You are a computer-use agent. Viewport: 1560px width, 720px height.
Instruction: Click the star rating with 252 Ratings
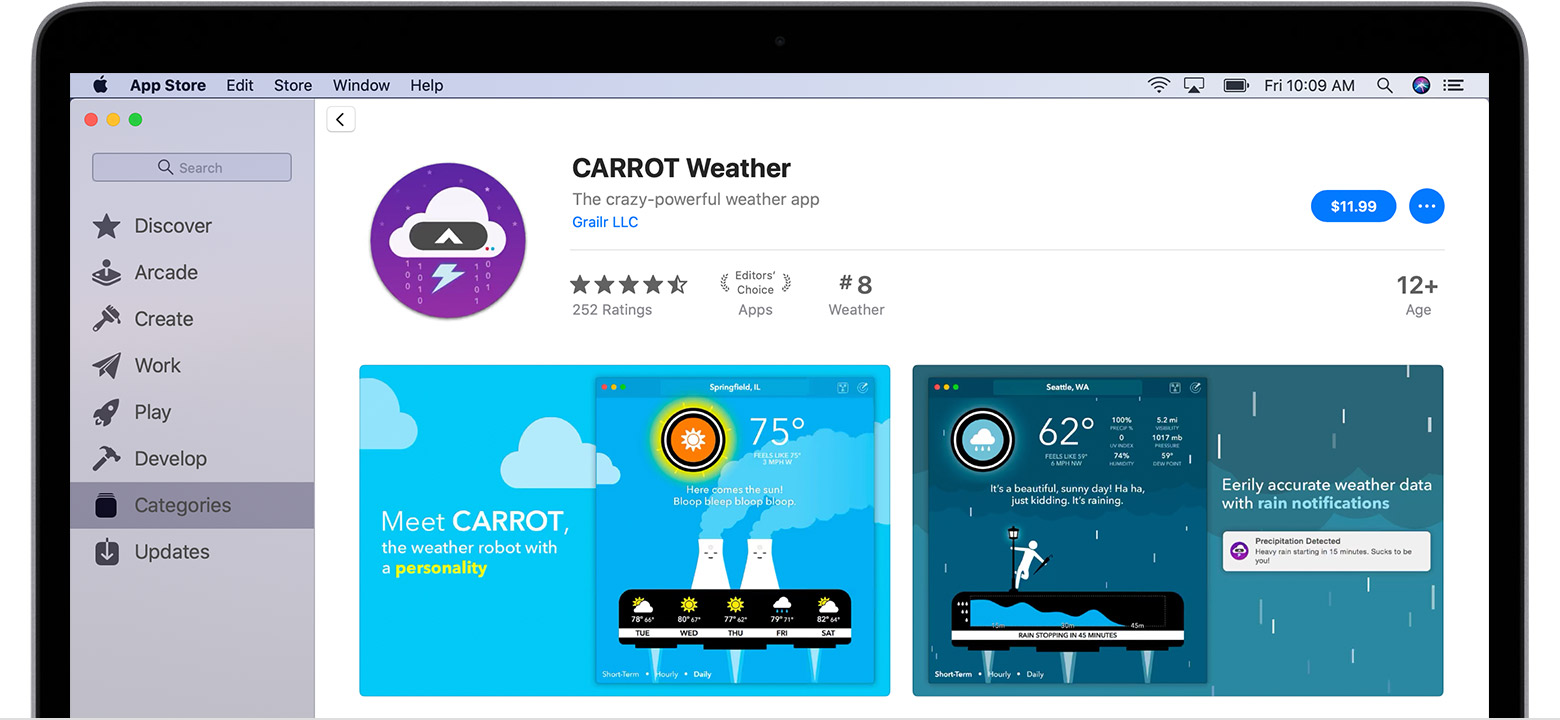tap(628, 285)
